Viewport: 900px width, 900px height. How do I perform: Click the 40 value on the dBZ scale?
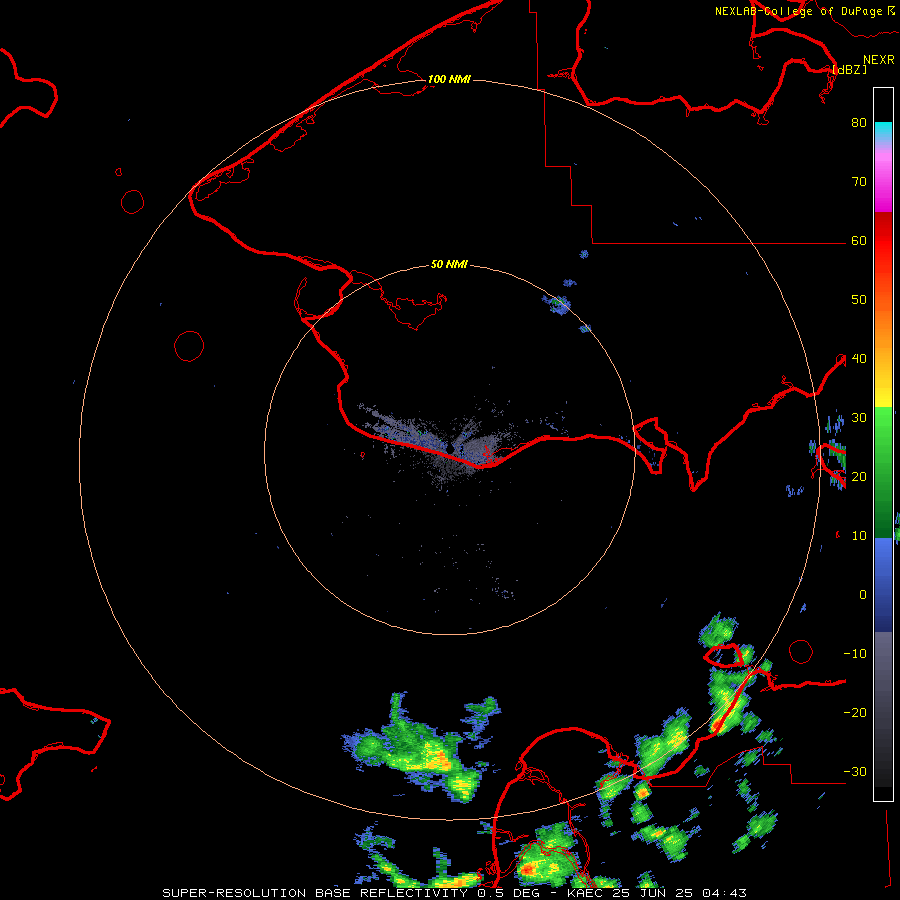(859, 358)
